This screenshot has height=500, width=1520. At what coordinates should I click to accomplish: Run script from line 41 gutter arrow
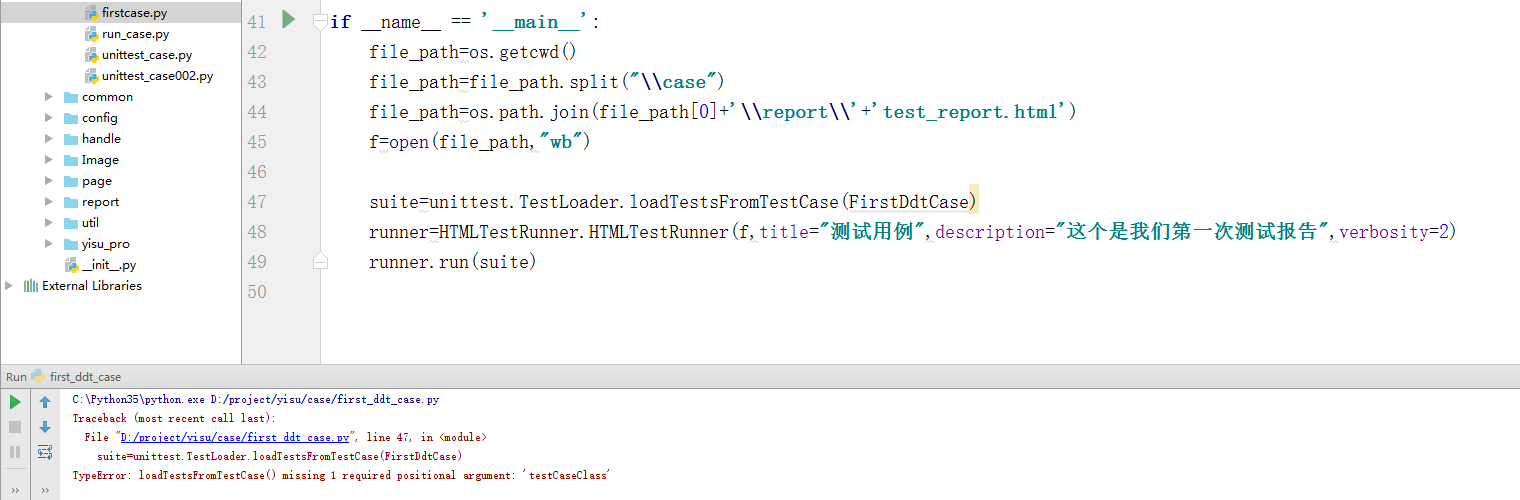(288, 19)
